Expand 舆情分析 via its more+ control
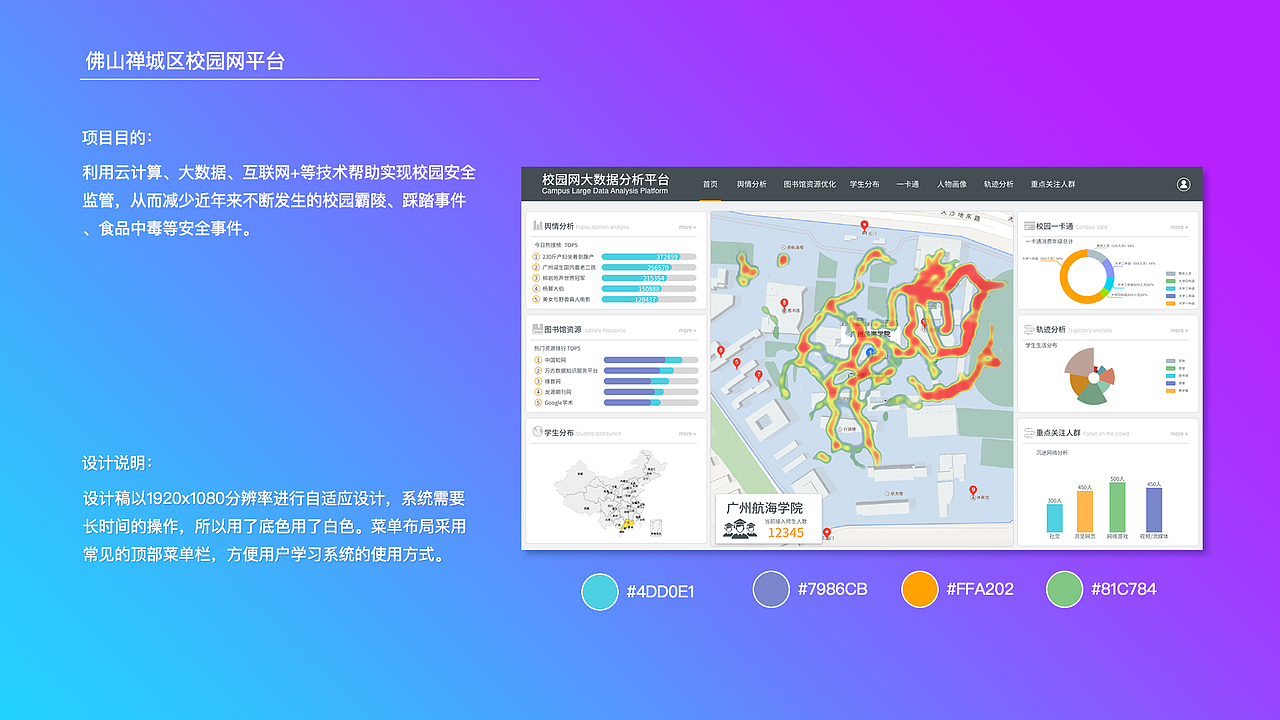Screen dimensions: 1280x720 (x=687, y=227)
